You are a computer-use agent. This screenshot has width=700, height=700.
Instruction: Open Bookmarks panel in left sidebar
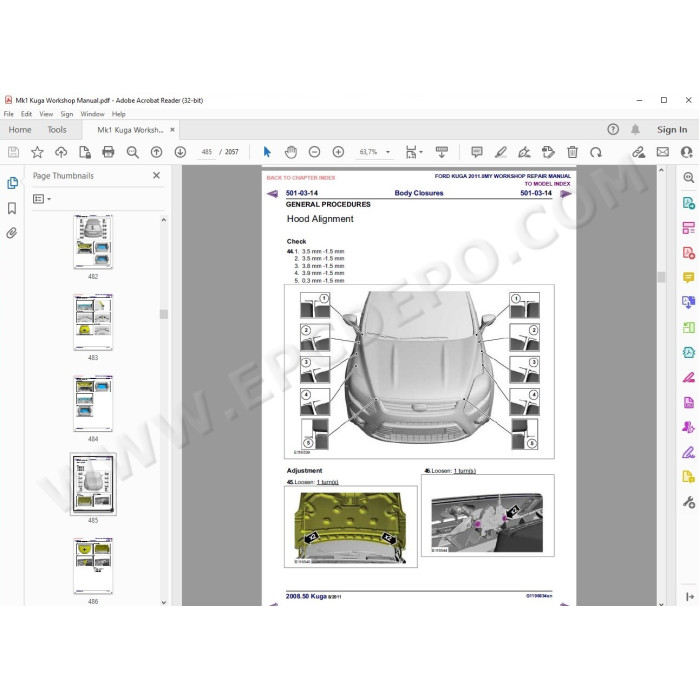point(12,208)
